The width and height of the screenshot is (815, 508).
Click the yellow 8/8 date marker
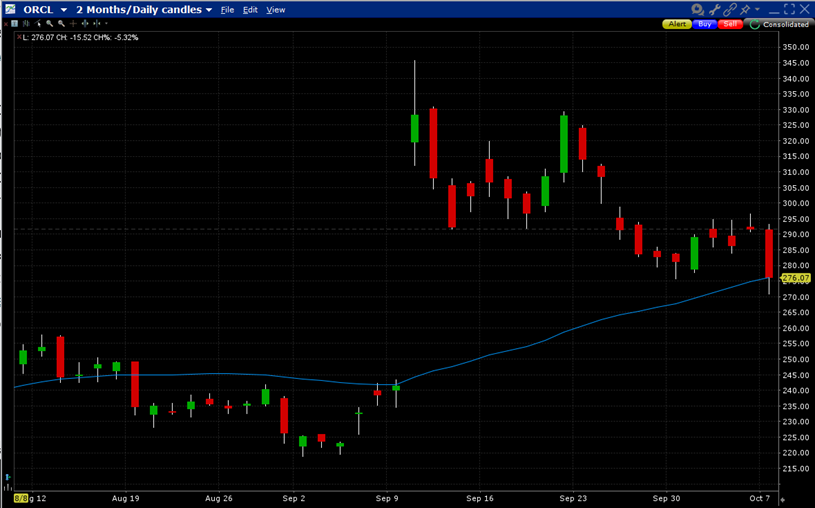pos(21,498)
